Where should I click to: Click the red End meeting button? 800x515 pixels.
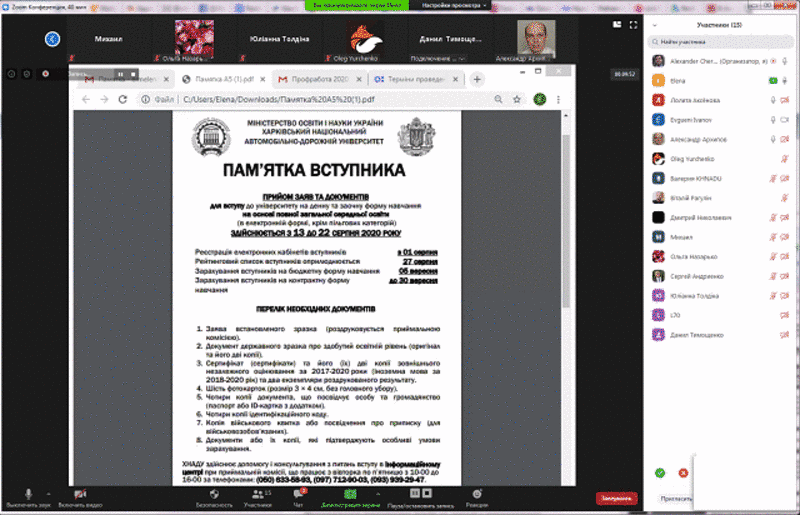(x=616, y=498)
